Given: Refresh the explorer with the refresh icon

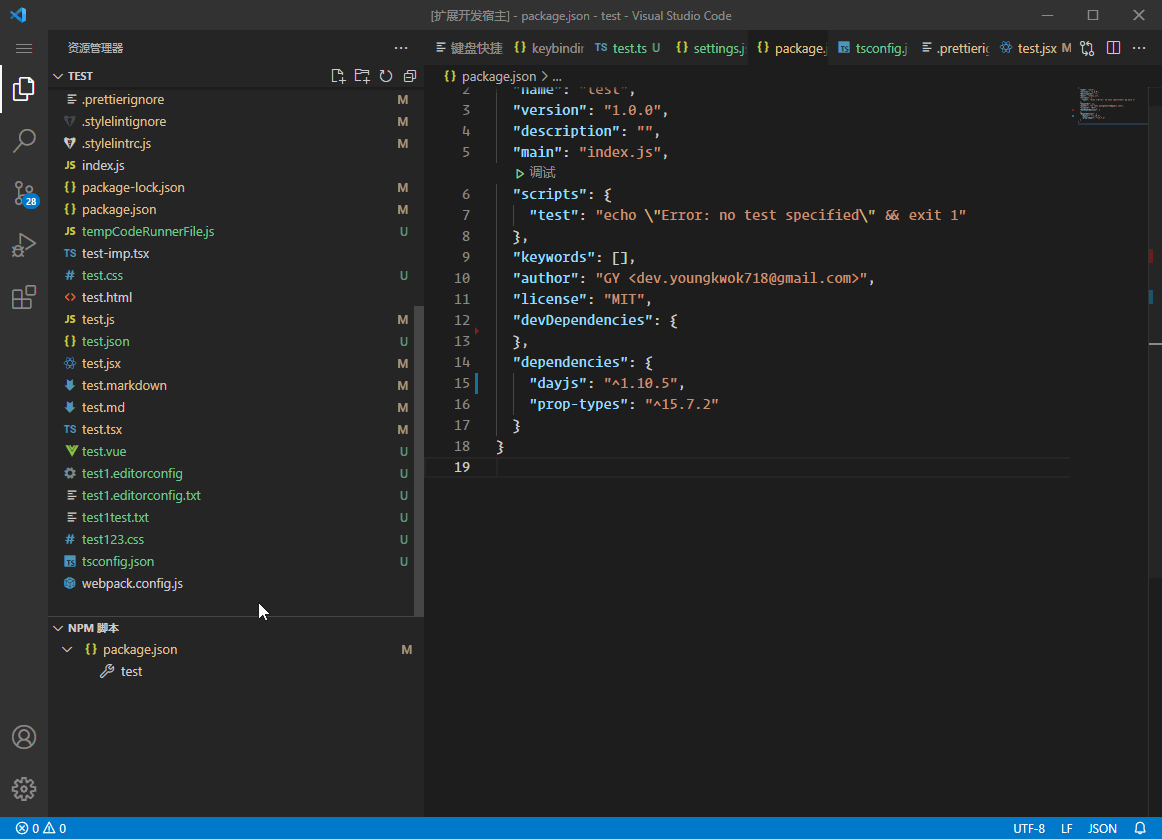Looking at the screenshot, I should [385, 76].
